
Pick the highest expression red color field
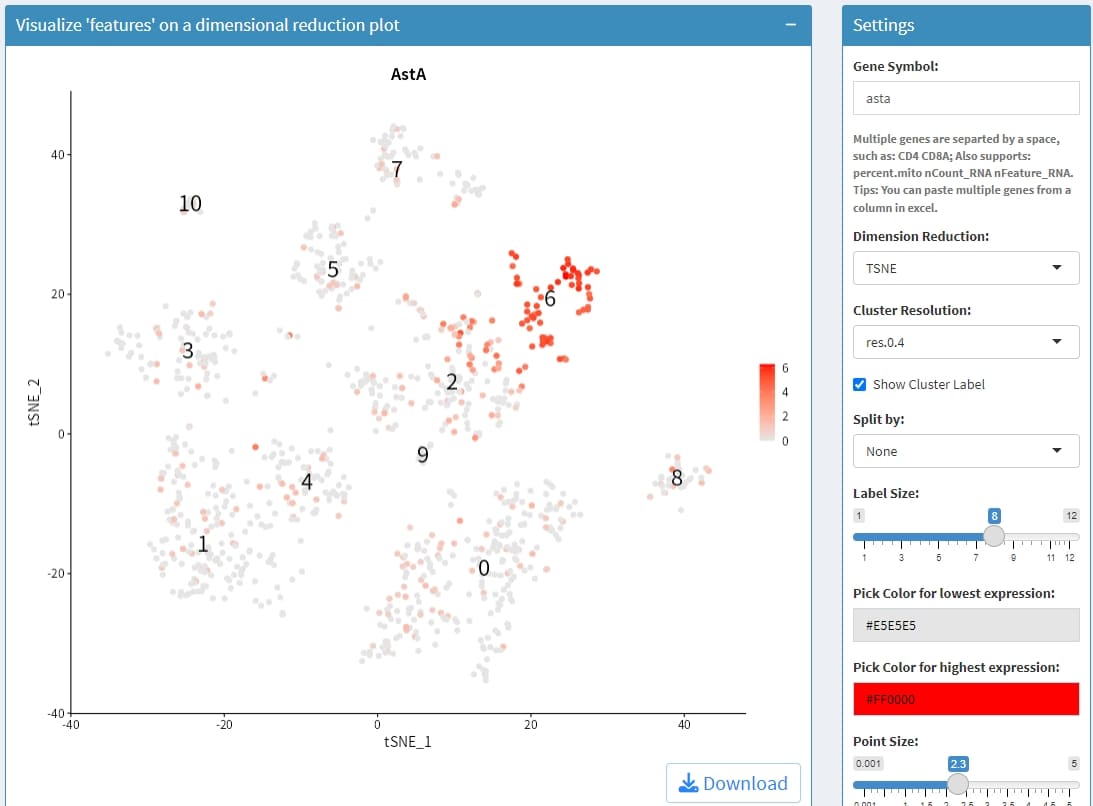[x=965, y=699]
